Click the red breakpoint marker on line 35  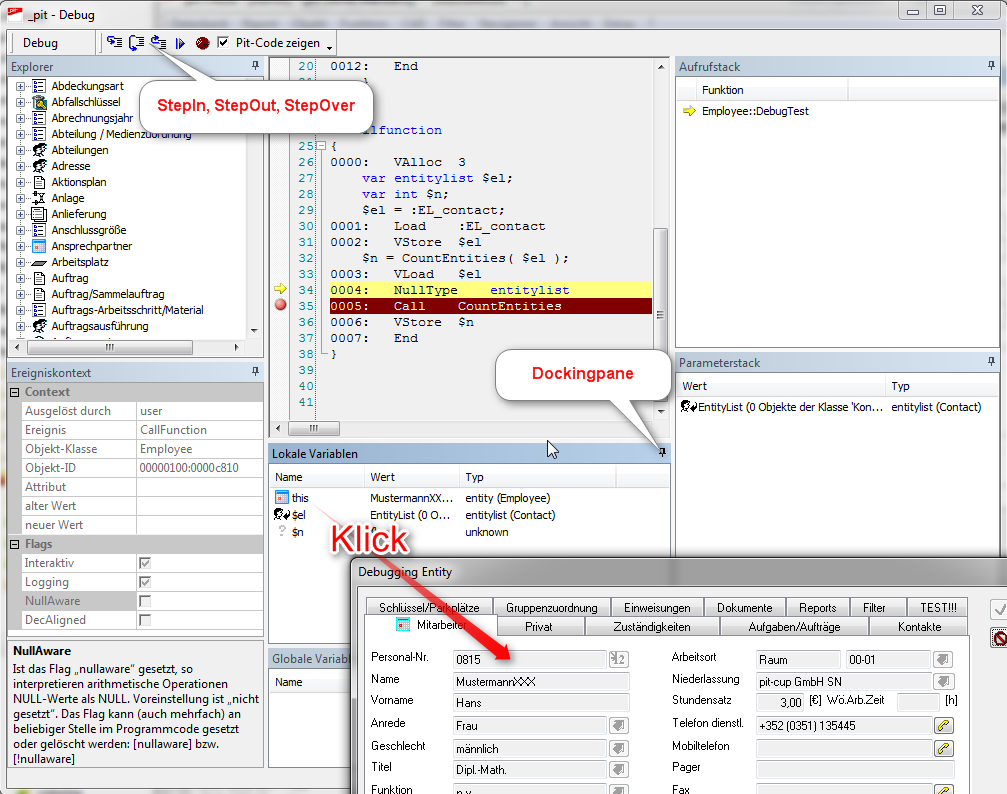coord(281,304)
